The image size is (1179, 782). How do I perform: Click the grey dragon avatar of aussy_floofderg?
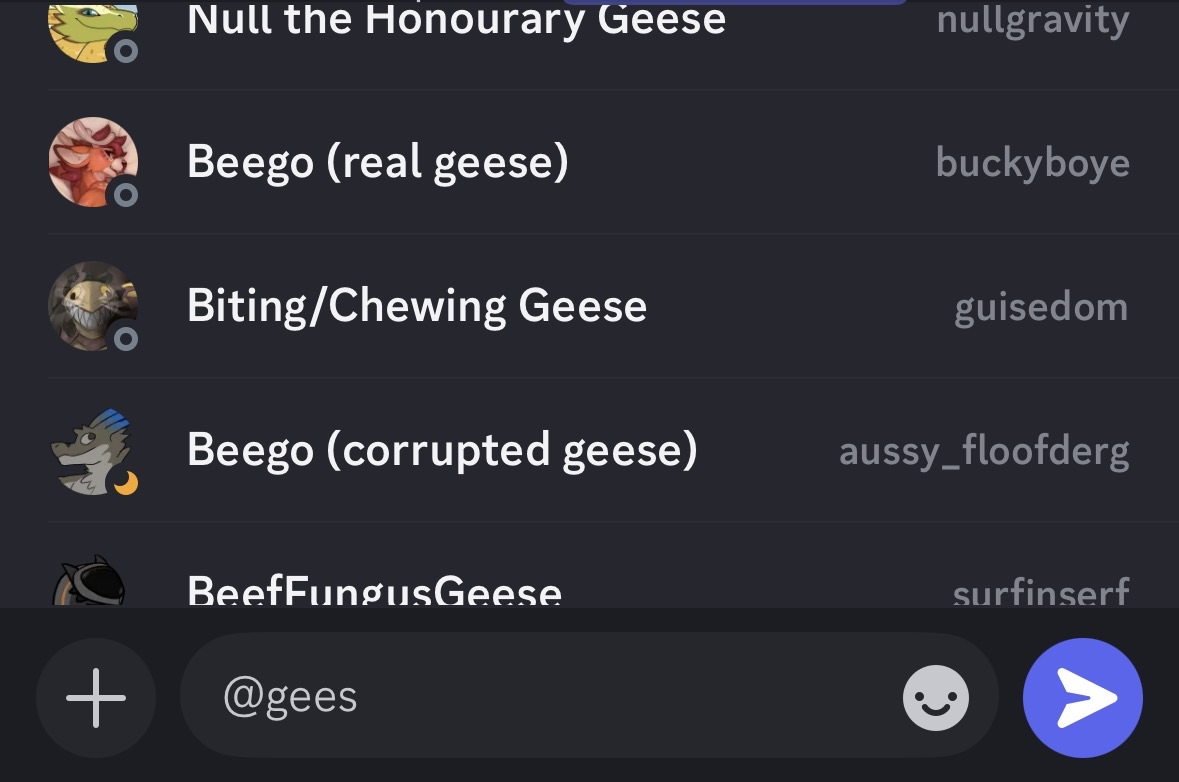point(93,450)
